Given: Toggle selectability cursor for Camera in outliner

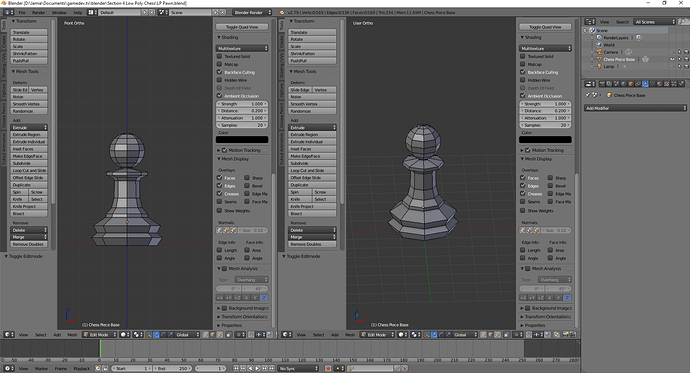Looking at the screenshot, I should coord(679,52).
